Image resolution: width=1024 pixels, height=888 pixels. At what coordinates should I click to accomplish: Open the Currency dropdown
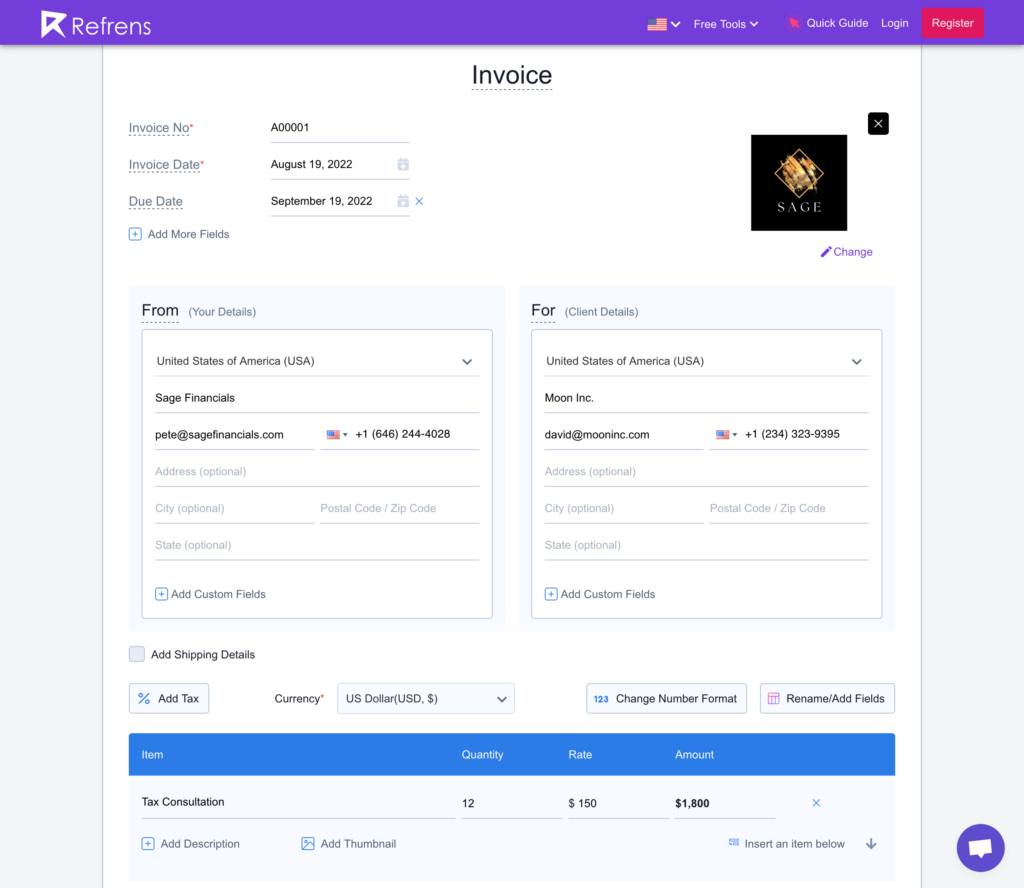(425, 698)
